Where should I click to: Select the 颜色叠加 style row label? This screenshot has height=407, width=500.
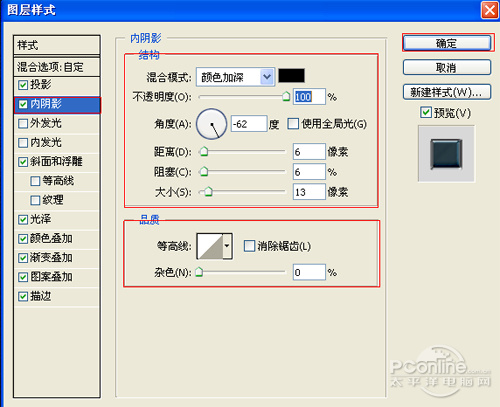(x=51, y=238)
